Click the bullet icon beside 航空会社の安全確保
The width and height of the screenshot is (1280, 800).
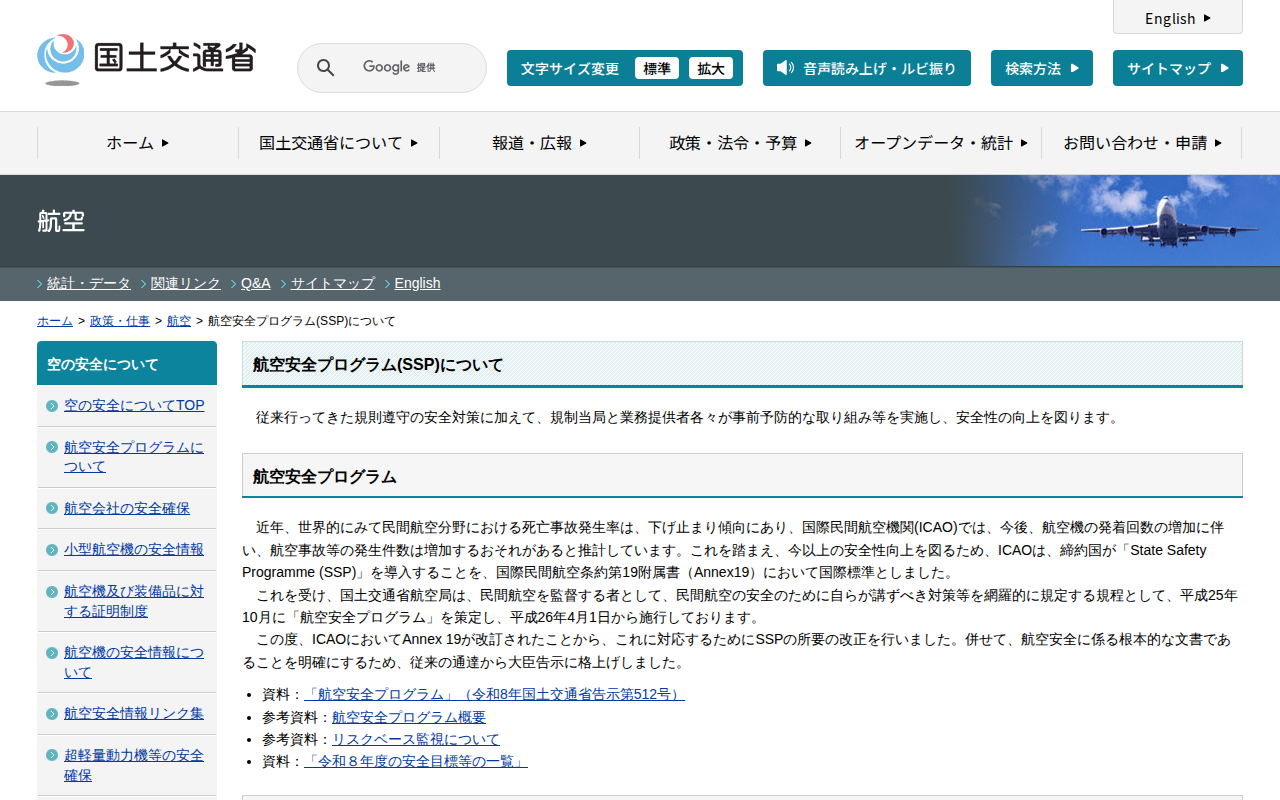tap(52, 509)
